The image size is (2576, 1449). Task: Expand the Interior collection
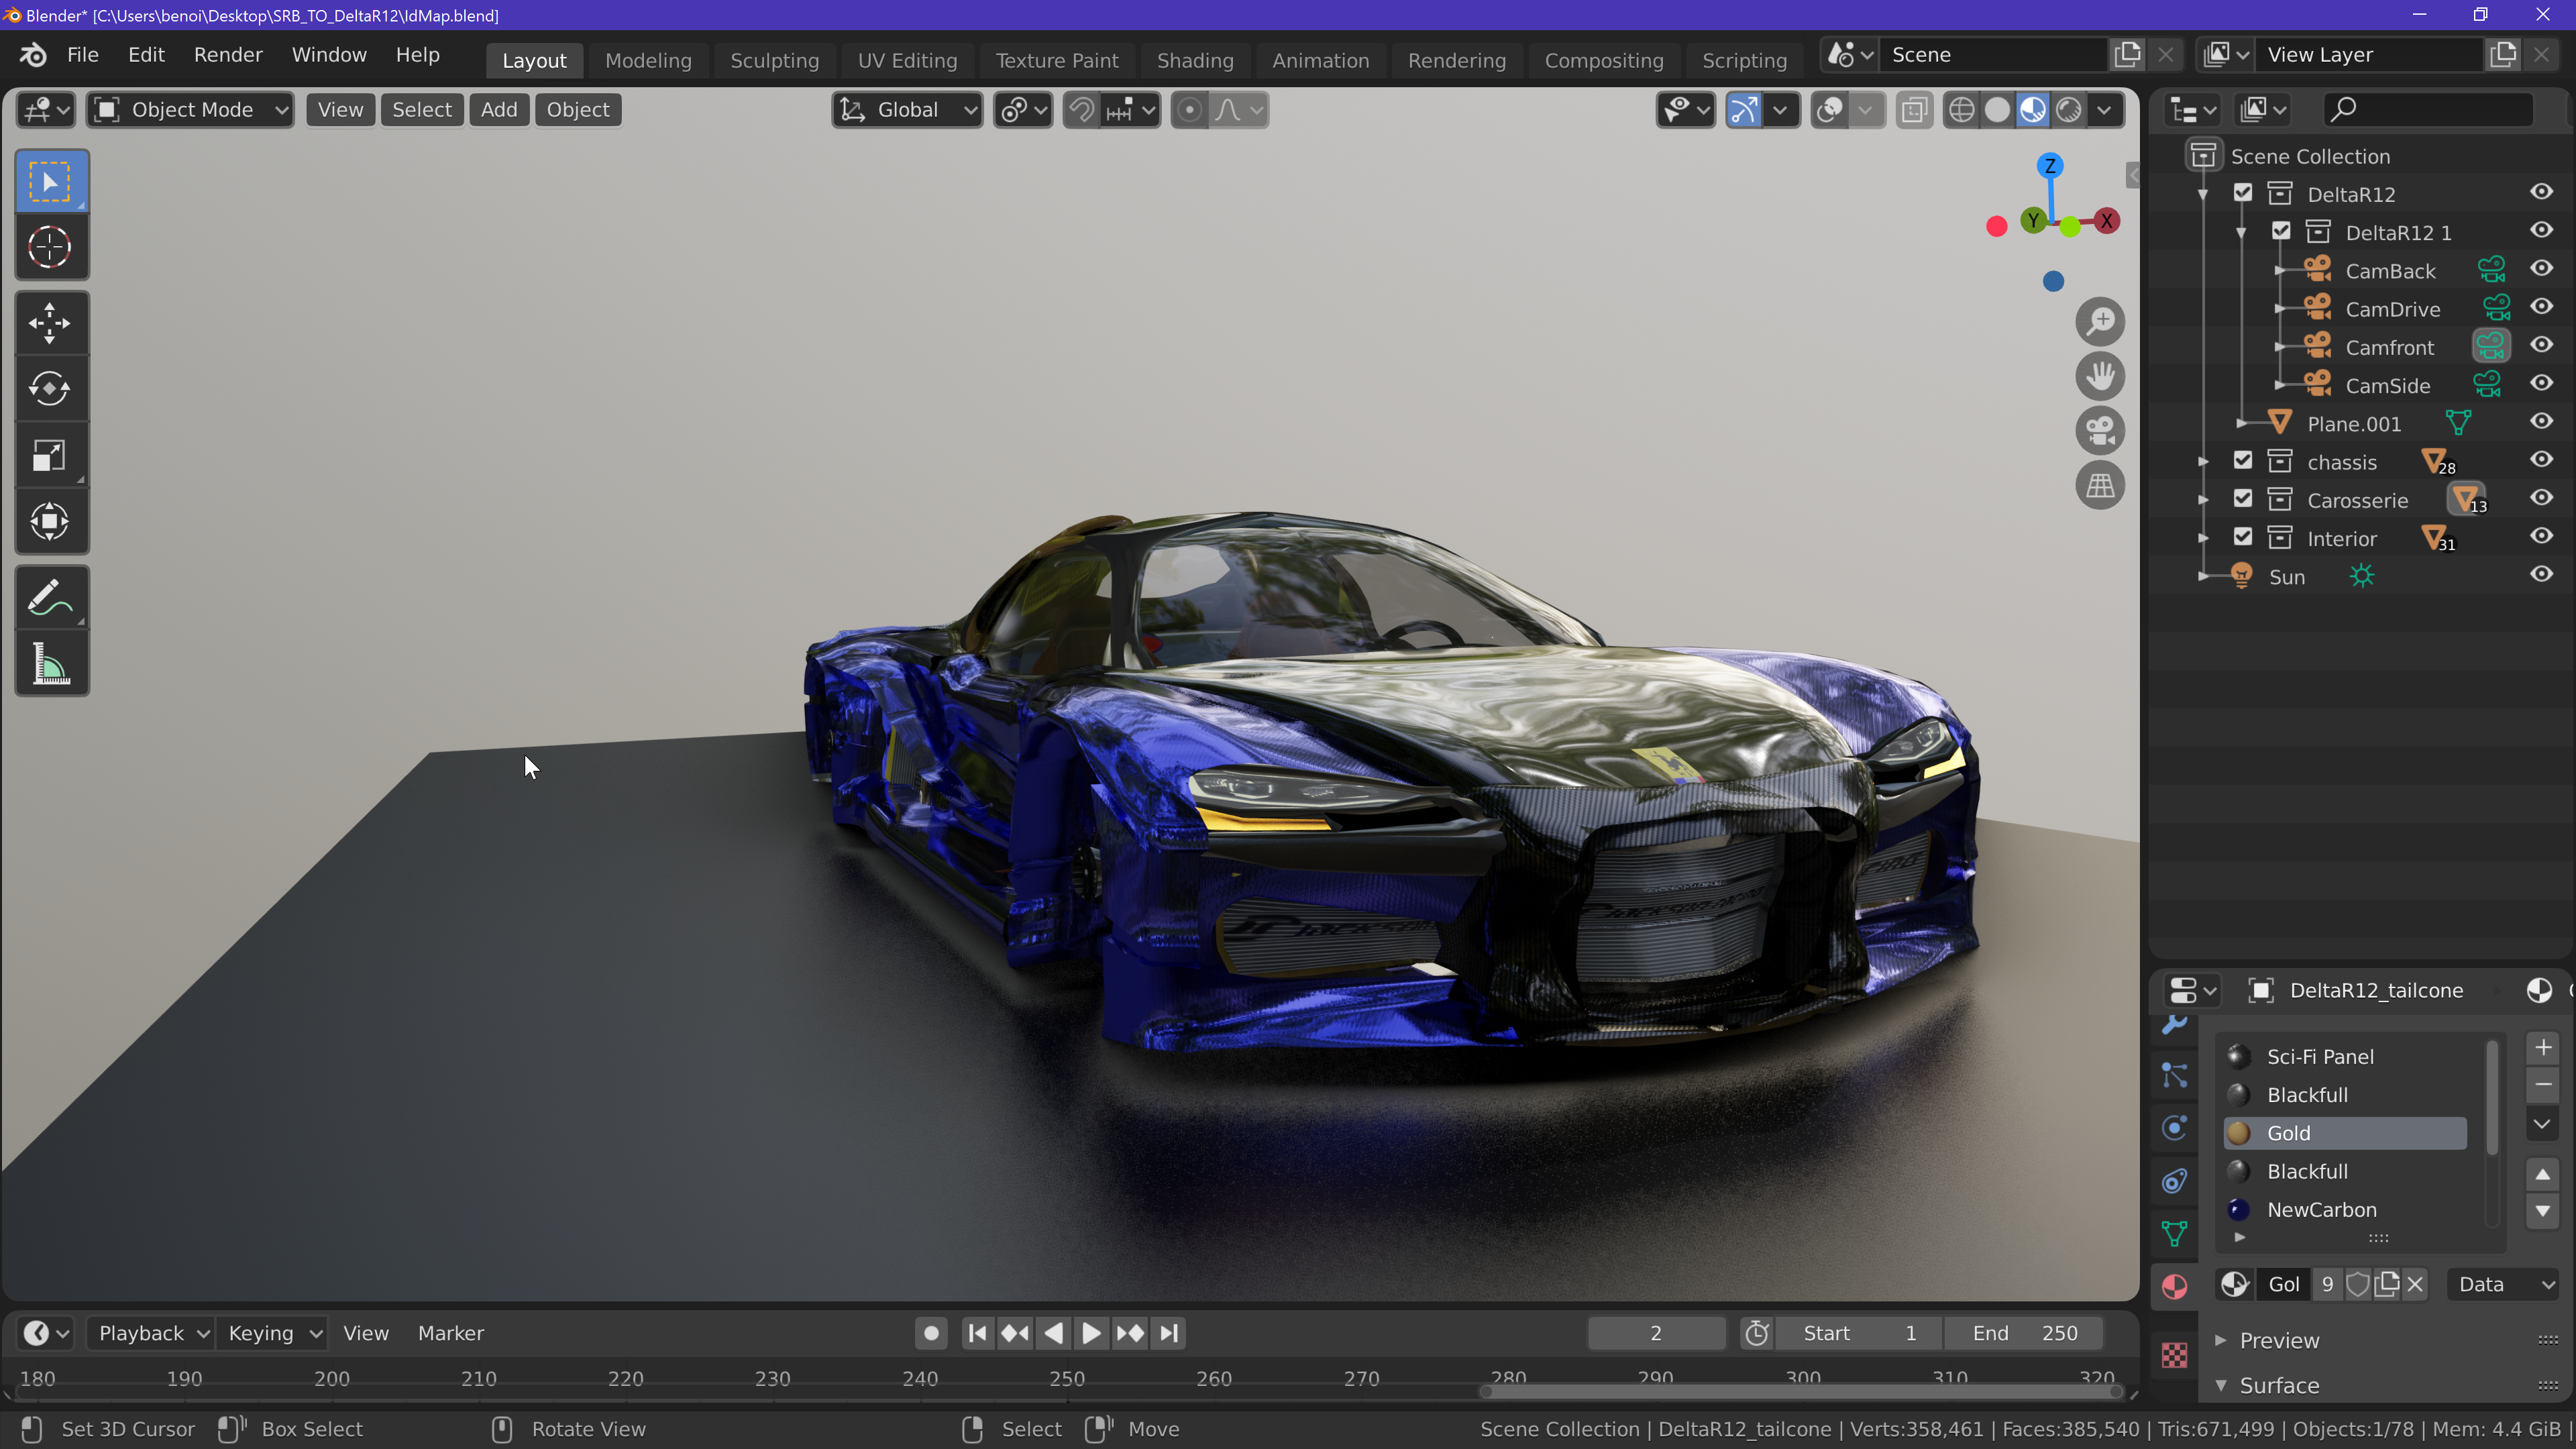click(2203, 538)
